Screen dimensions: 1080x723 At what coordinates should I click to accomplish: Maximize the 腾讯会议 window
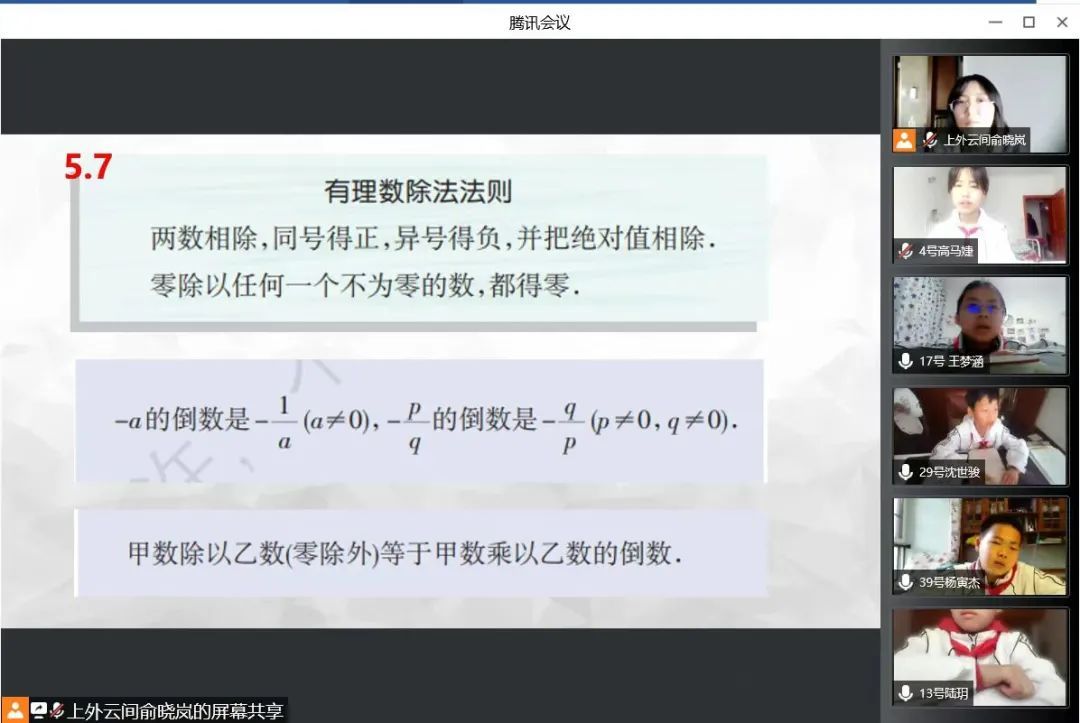click(x=1028, y=22)
